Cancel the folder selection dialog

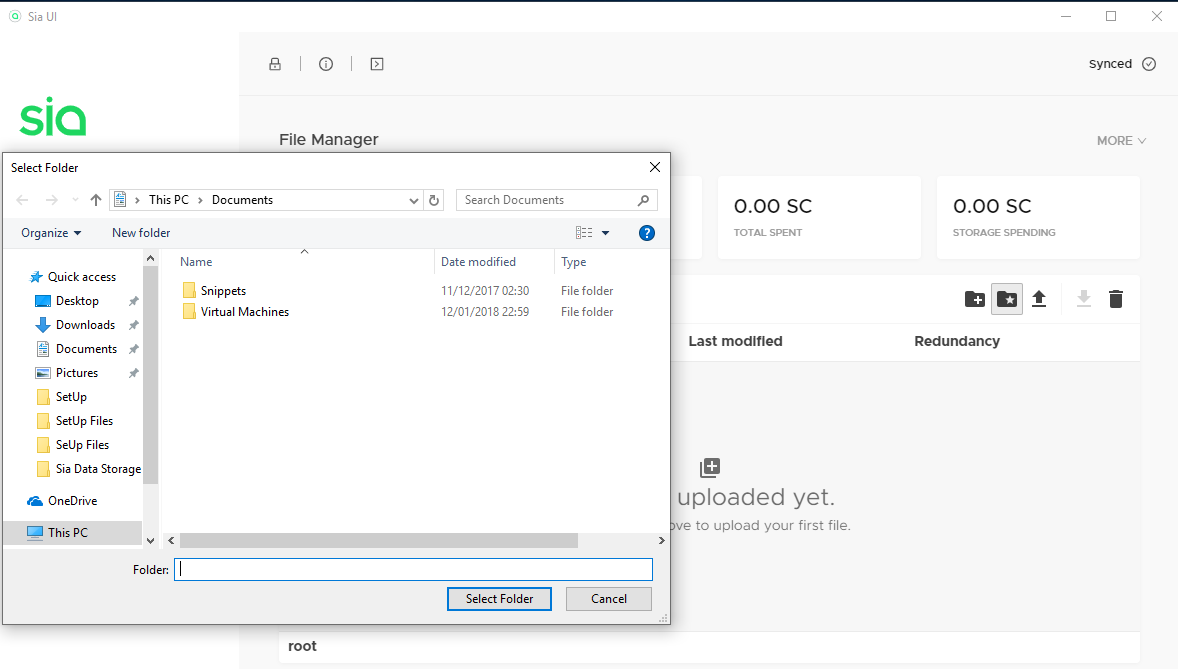(608, 598)
